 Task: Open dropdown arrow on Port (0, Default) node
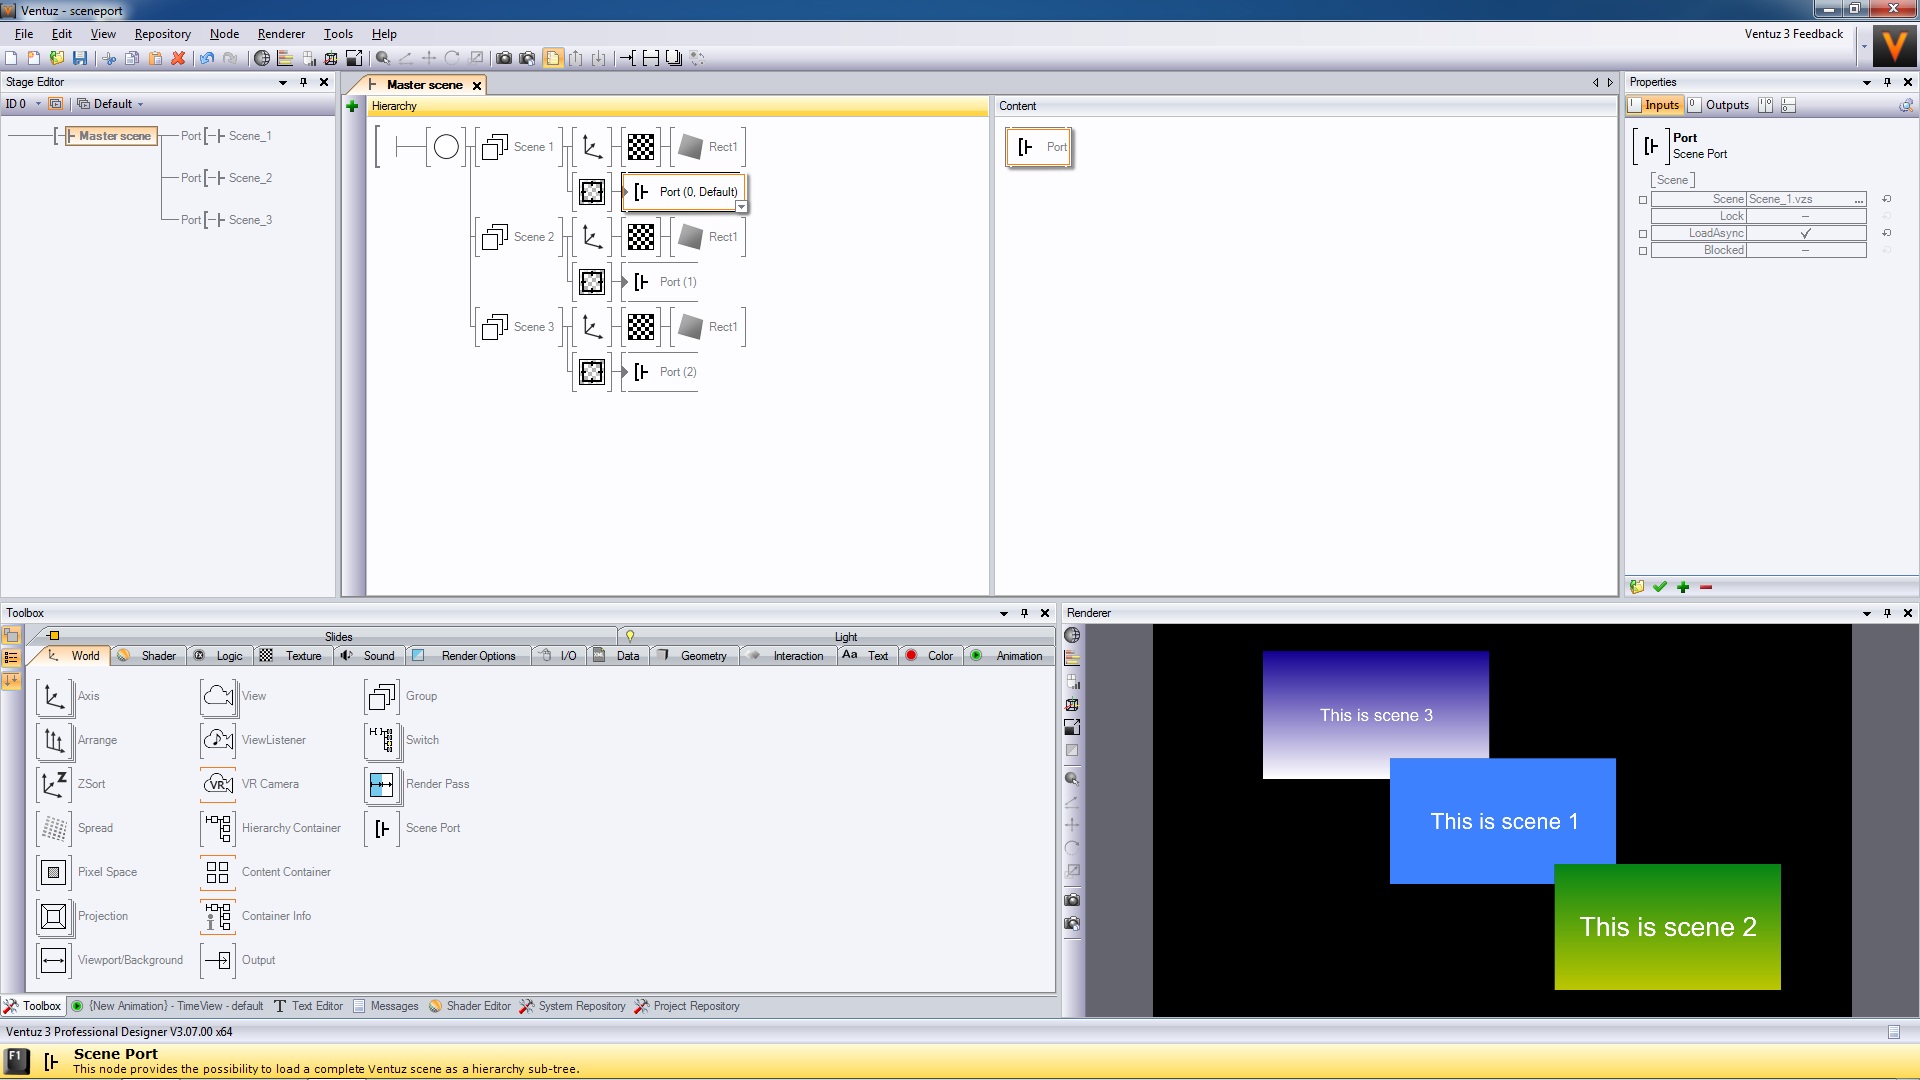741,207
